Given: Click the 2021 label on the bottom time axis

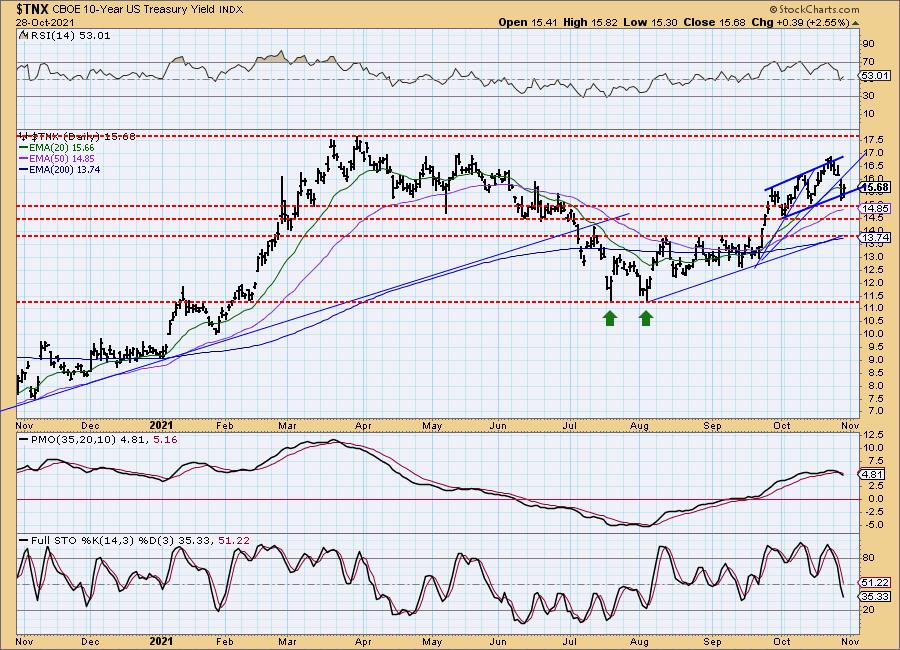Looking at the screenshot, I should point(161,641).
